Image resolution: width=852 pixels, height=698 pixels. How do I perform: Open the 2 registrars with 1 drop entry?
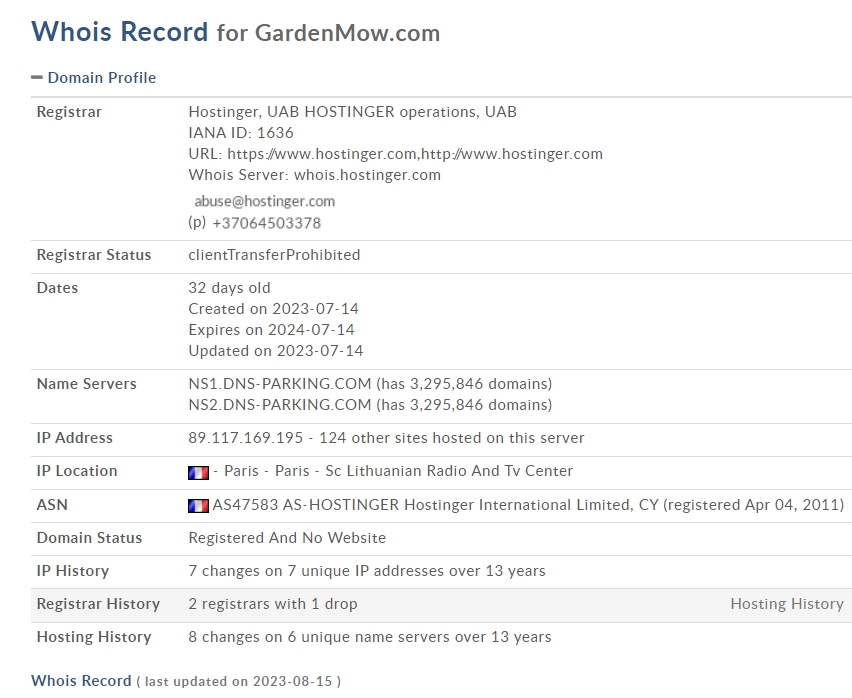(272, 604)
